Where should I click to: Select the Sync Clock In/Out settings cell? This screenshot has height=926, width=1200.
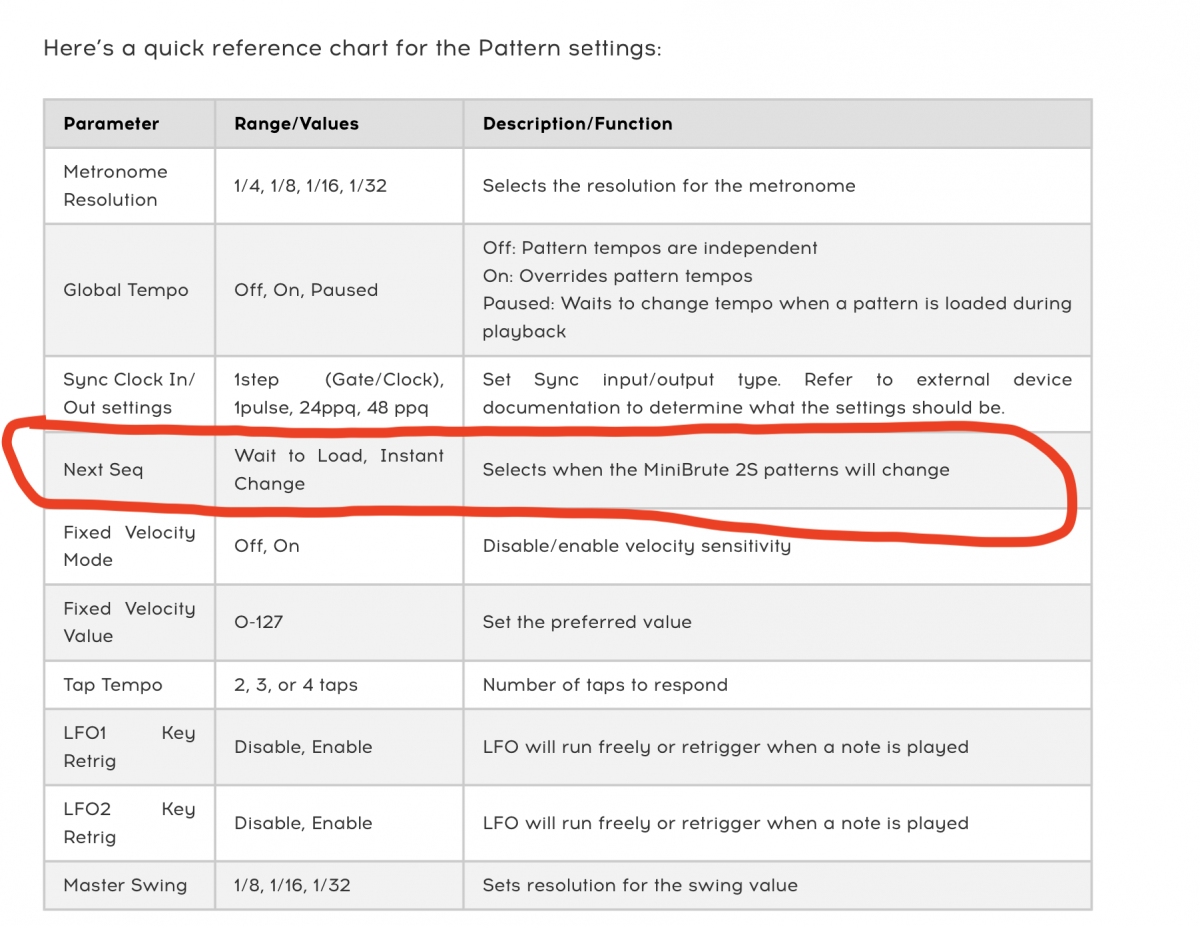pos(129,394)
